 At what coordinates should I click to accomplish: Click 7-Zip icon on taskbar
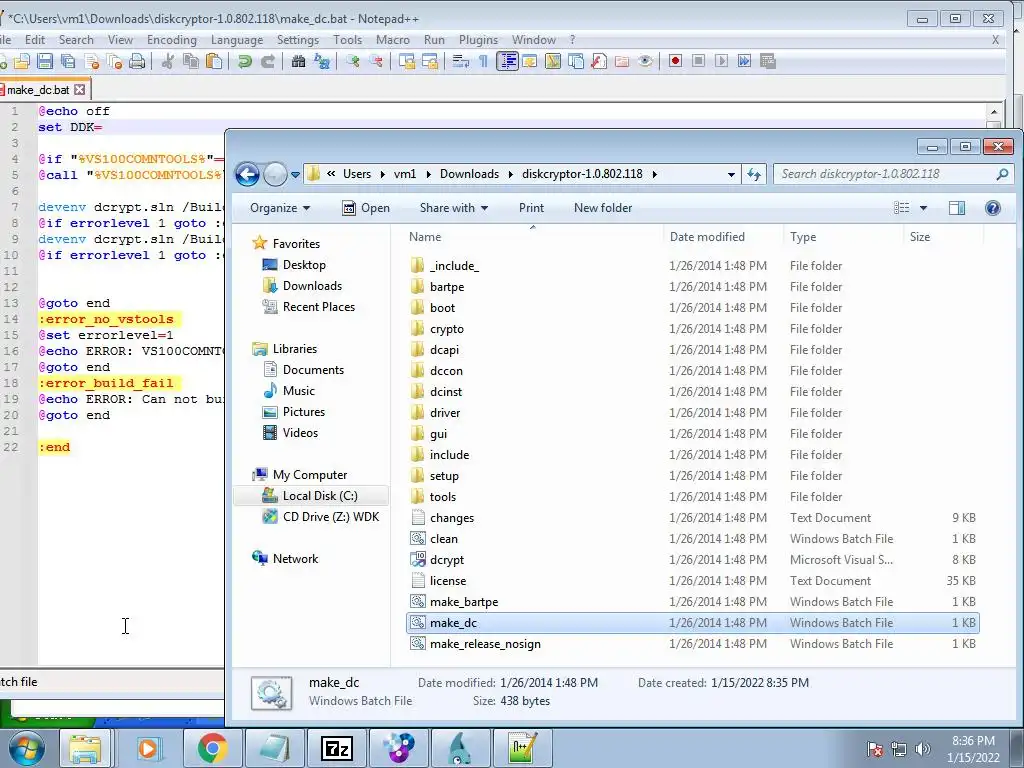337,748
